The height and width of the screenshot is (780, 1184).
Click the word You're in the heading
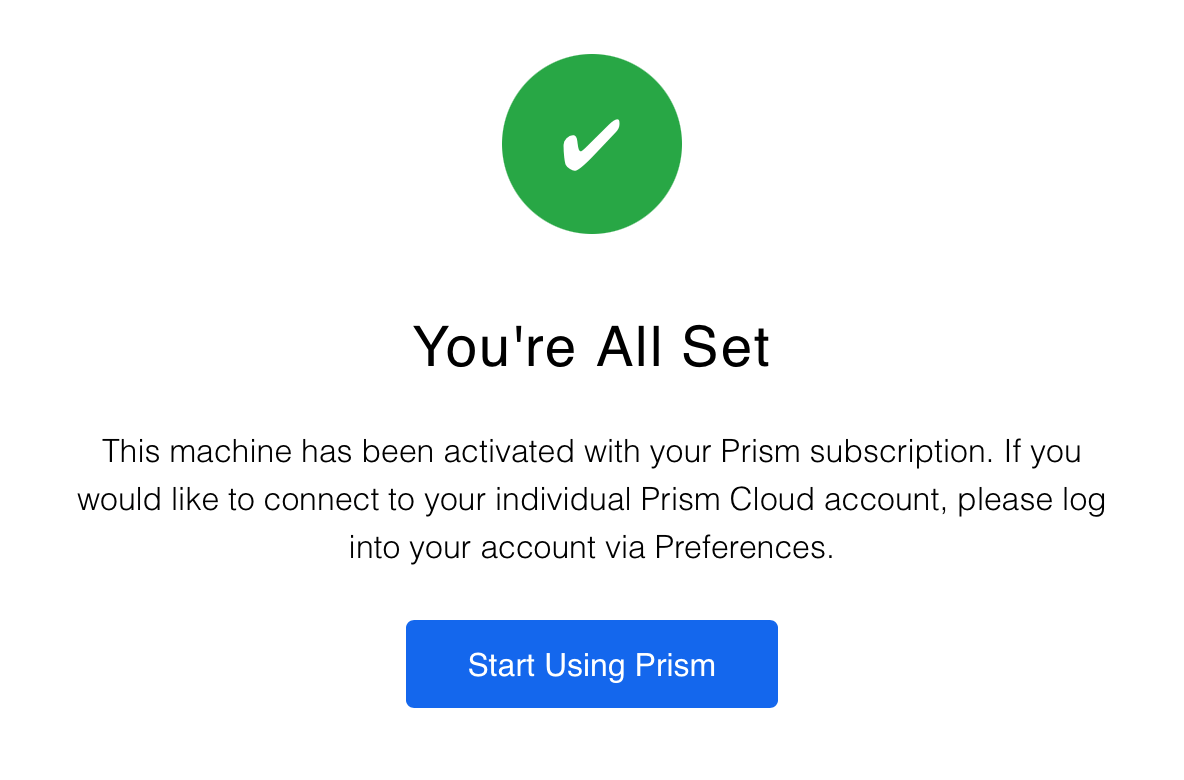click(494, 347)
